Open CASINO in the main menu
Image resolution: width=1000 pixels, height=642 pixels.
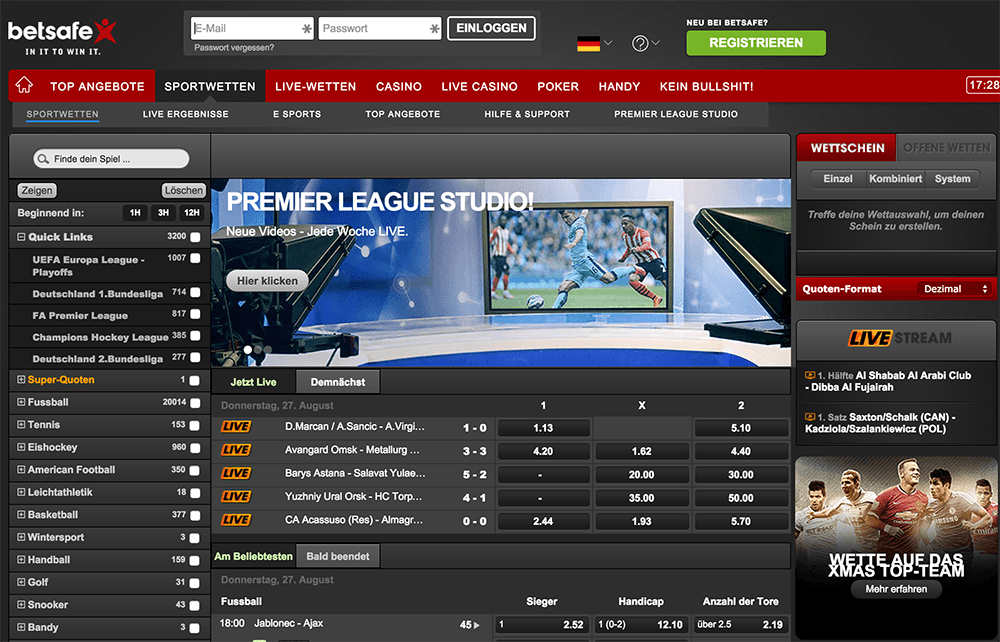point(399,86)
